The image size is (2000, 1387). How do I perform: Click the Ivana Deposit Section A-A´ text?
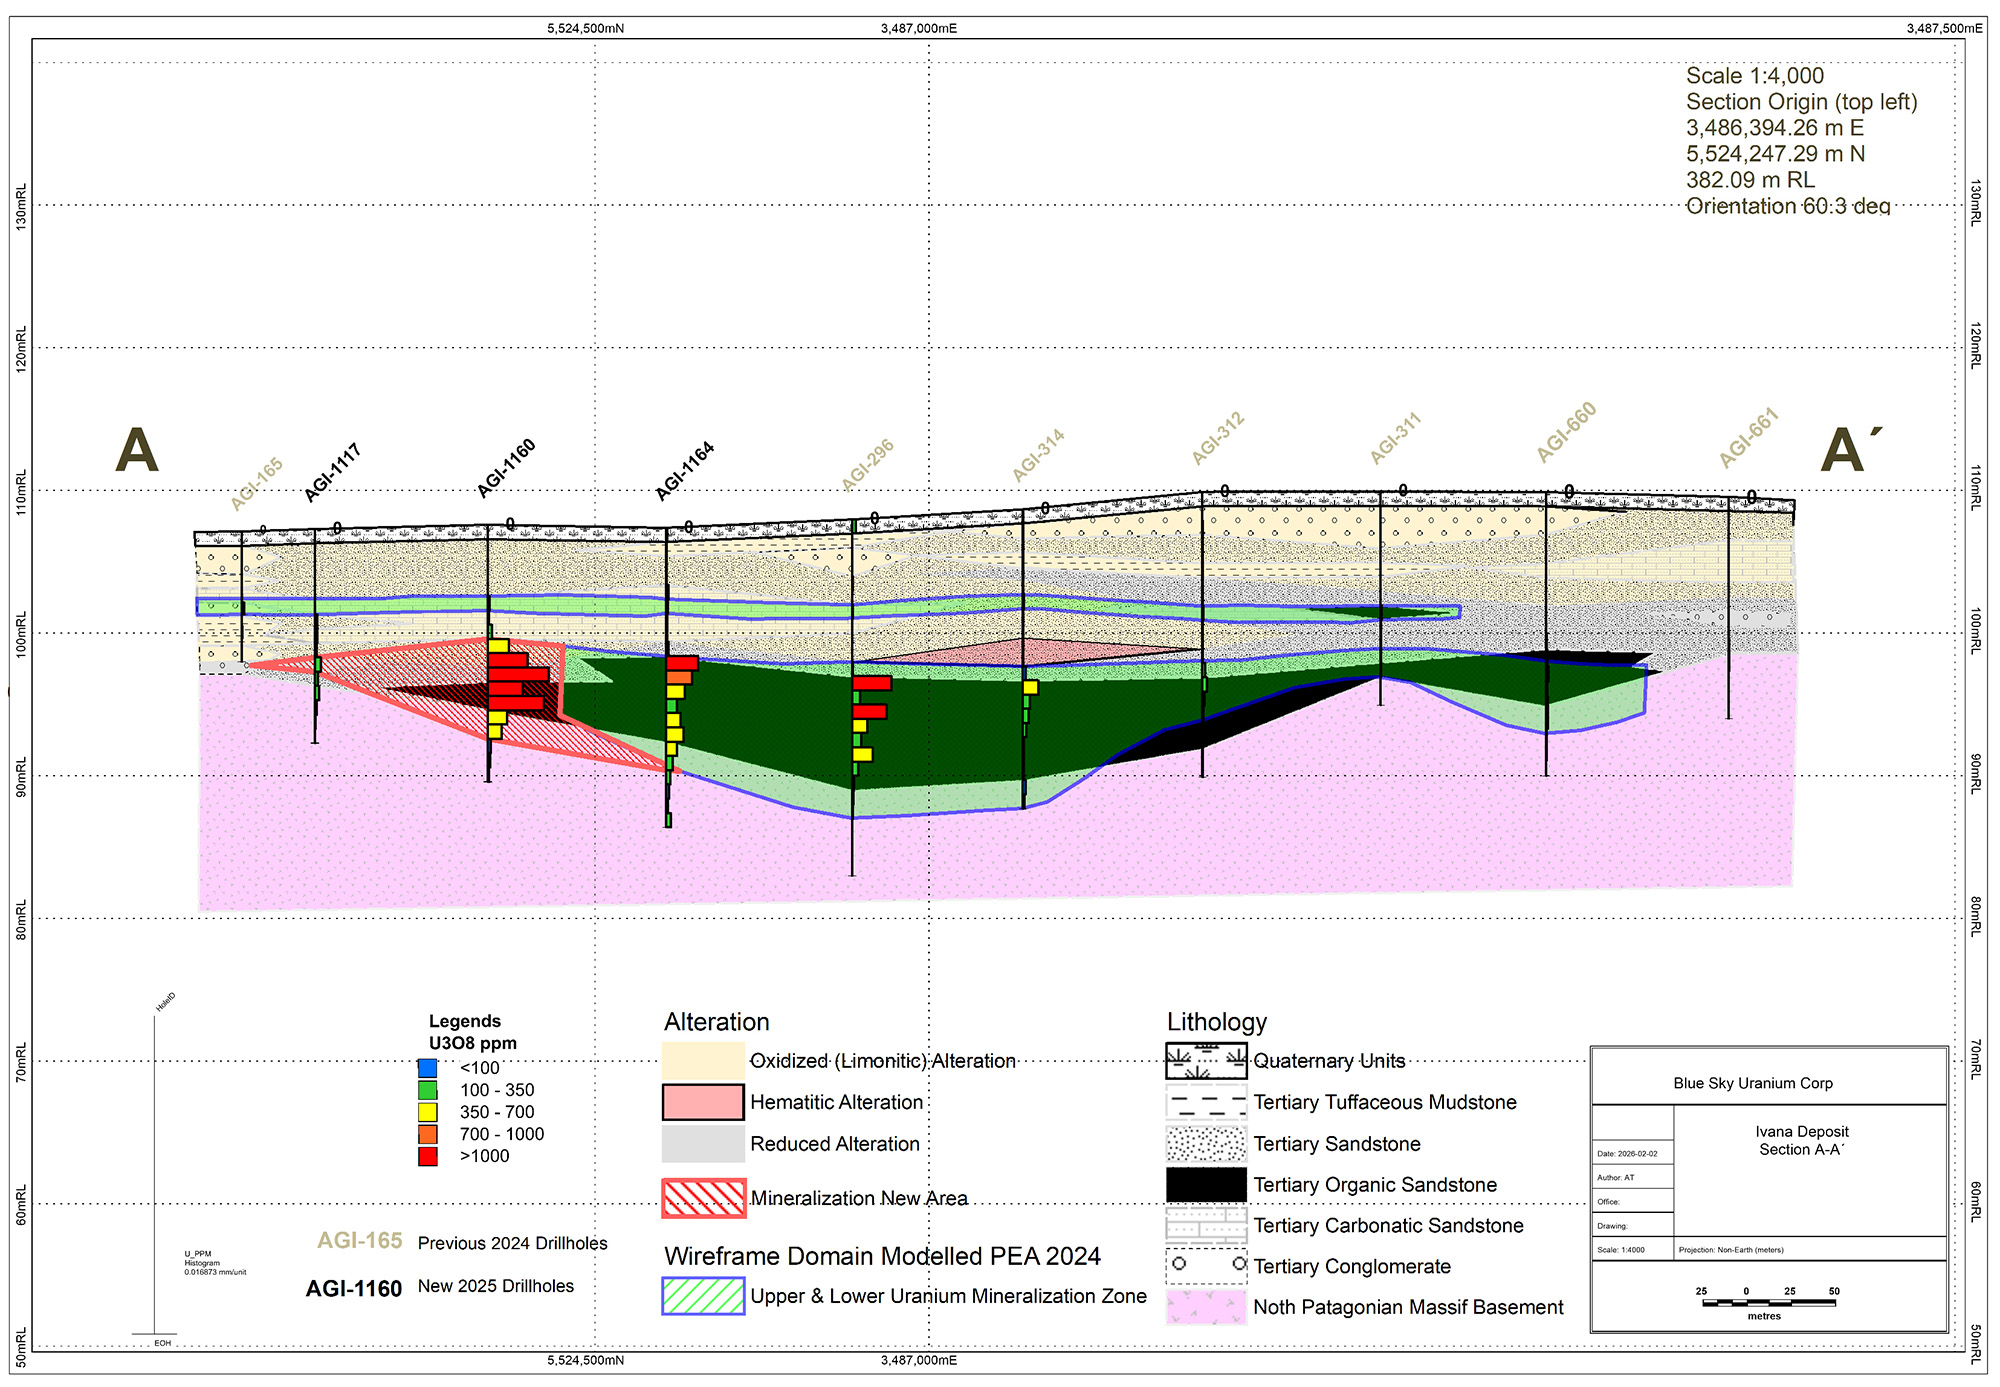[1801, 1140]
